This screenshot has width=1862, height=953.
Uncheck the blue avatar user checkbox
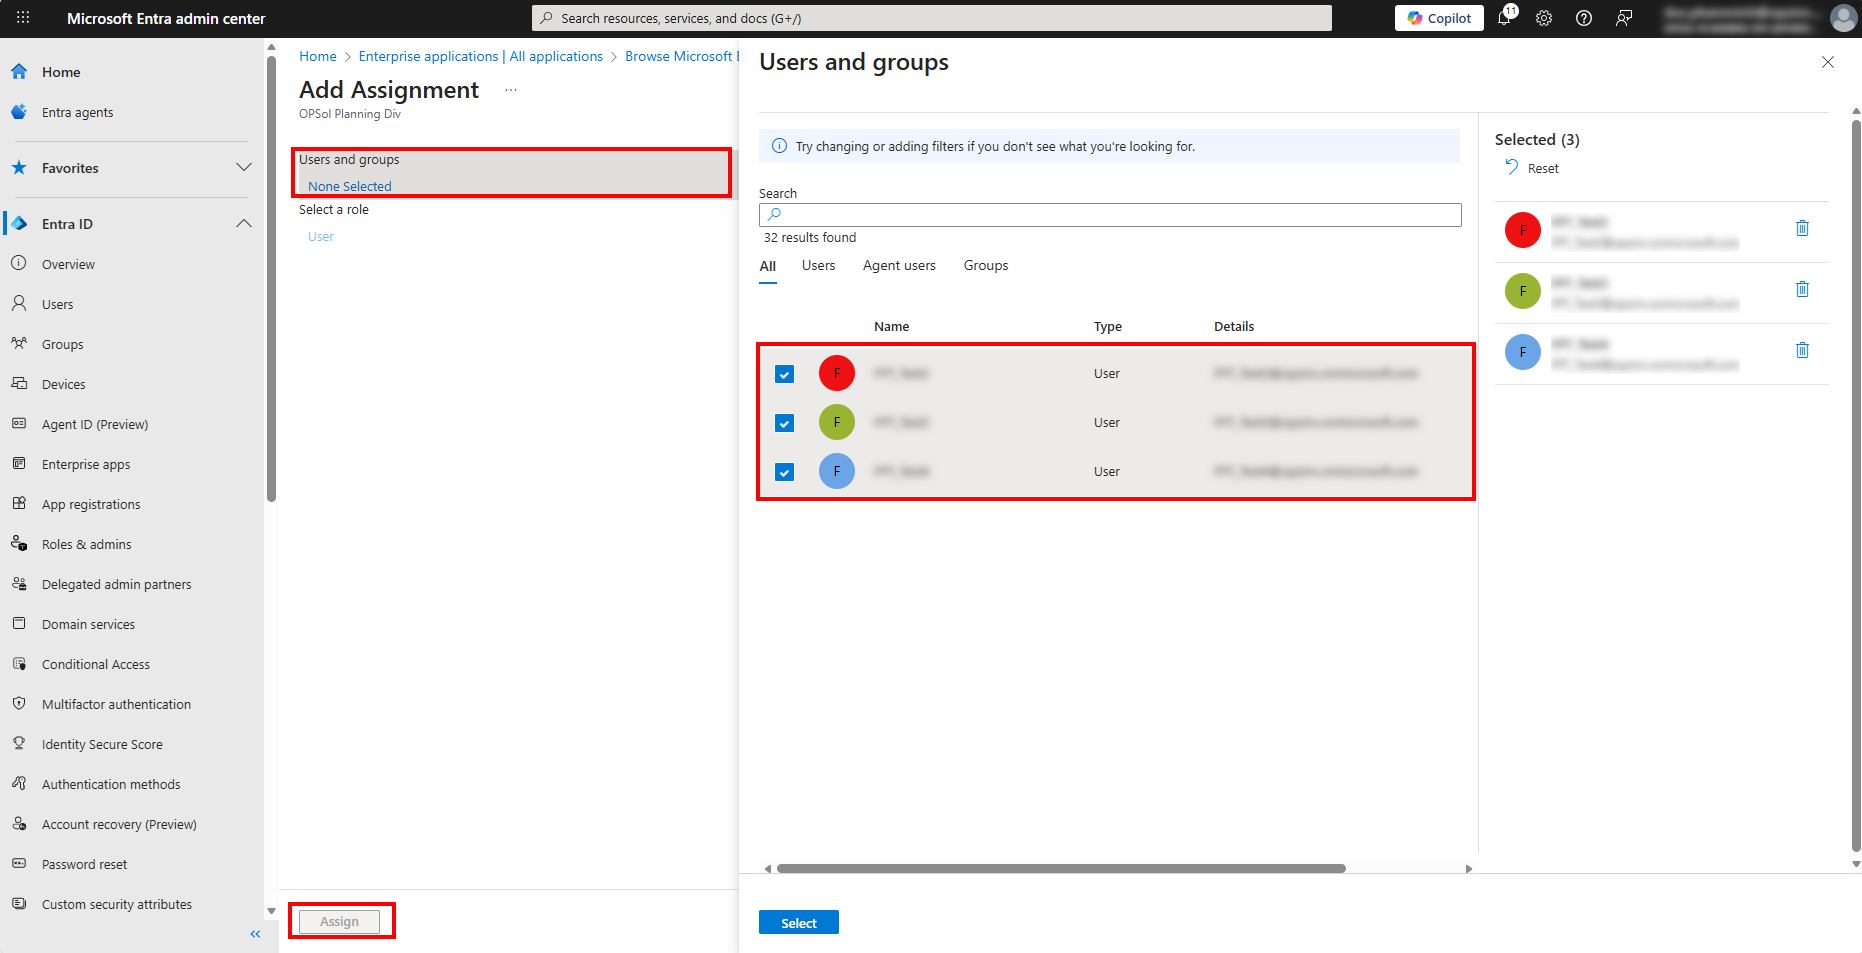tap(785, 472)
